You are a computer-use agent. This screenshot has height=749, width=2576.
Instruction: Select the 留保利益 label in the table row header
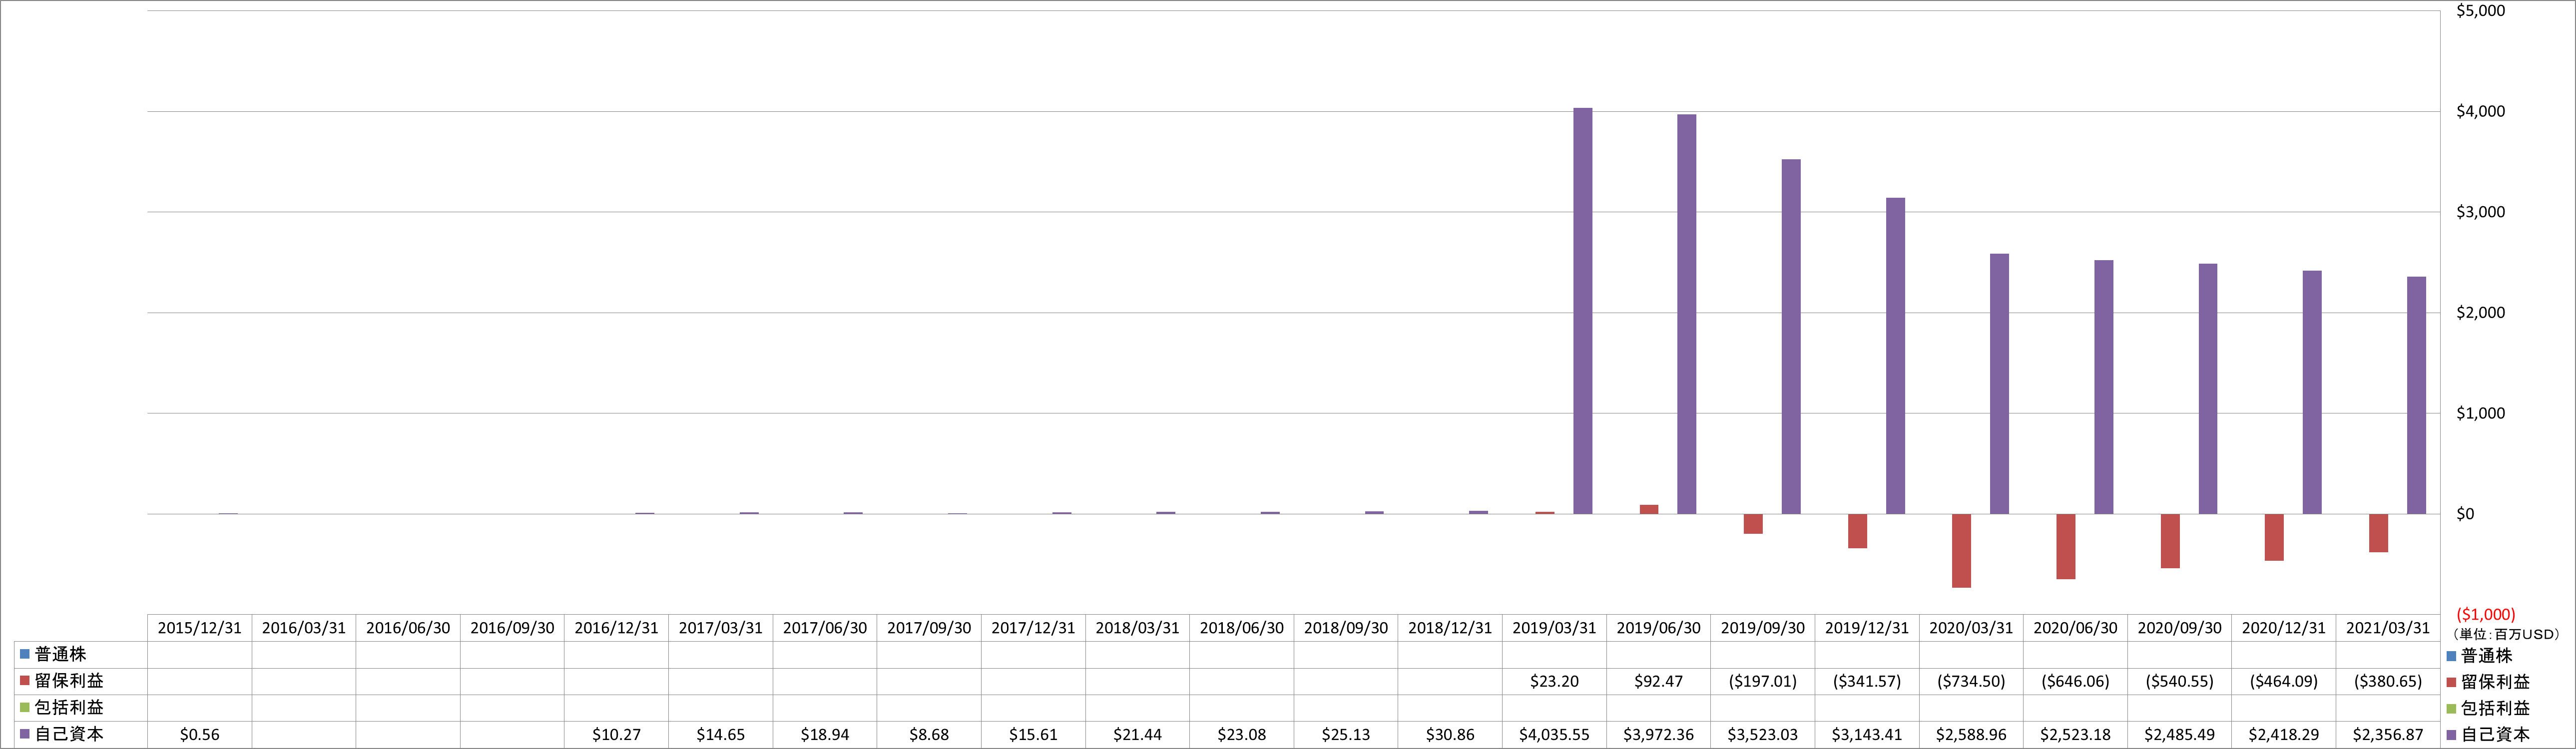pyautogui.click(x=69, y=681)
